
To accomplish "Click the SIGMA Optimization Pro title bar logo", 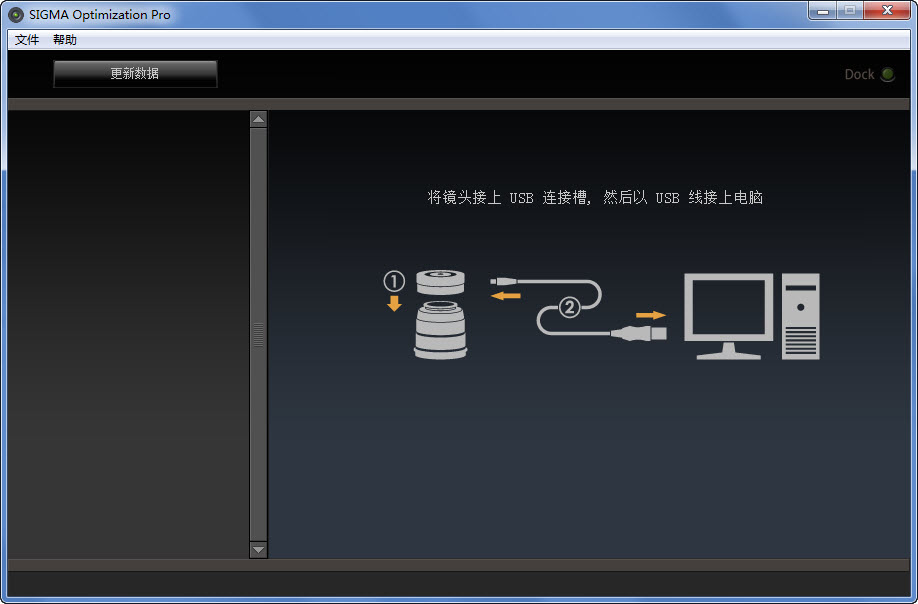I will pyautogui.click(x=15, y=14).
